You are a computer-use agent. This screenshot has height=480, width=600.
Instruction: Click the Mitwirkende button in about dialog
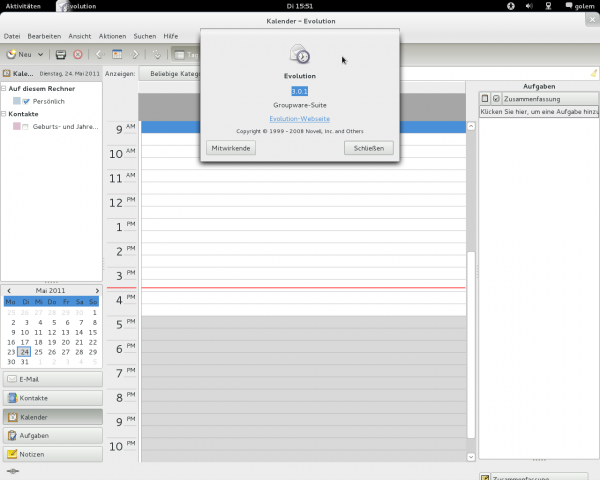(x=231, y=148)
